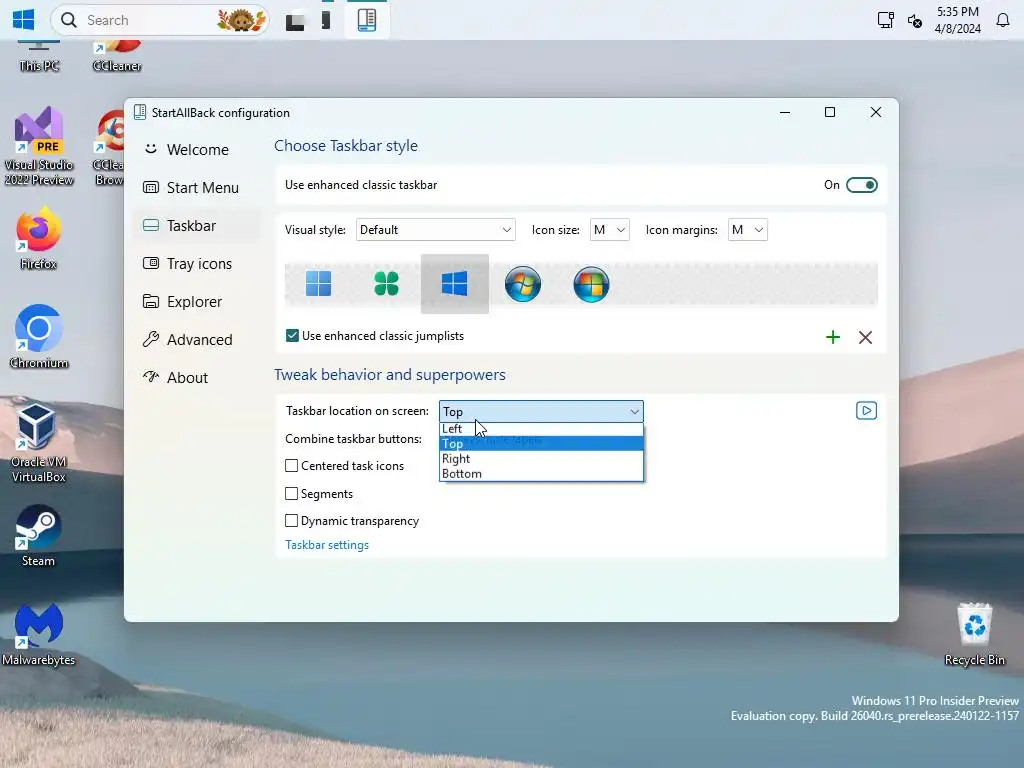Click the task view icon on taskbar
Image resolution: width=1024 pixels, height=768 pixels.
(x=295, y=21)
